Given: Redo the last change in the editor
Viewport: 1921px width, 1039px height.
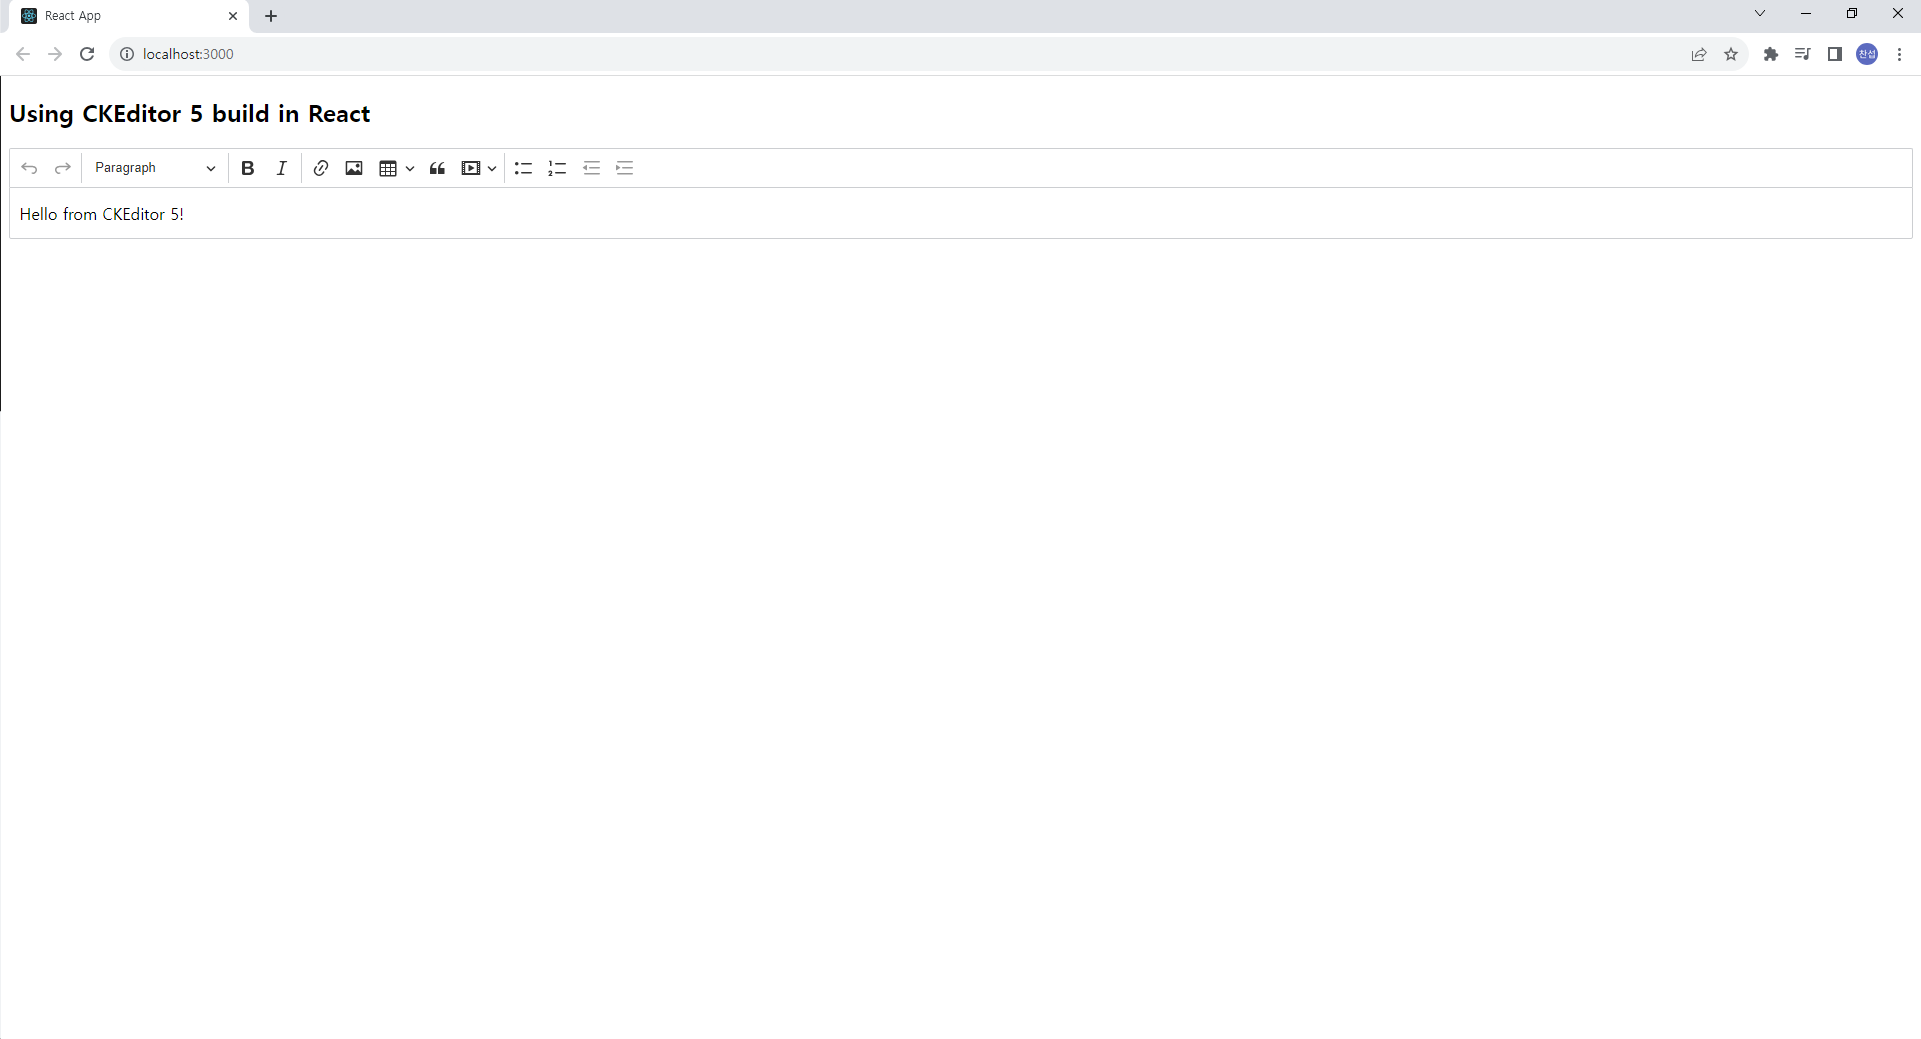Looking at the screenshot, I should (62, 168).
